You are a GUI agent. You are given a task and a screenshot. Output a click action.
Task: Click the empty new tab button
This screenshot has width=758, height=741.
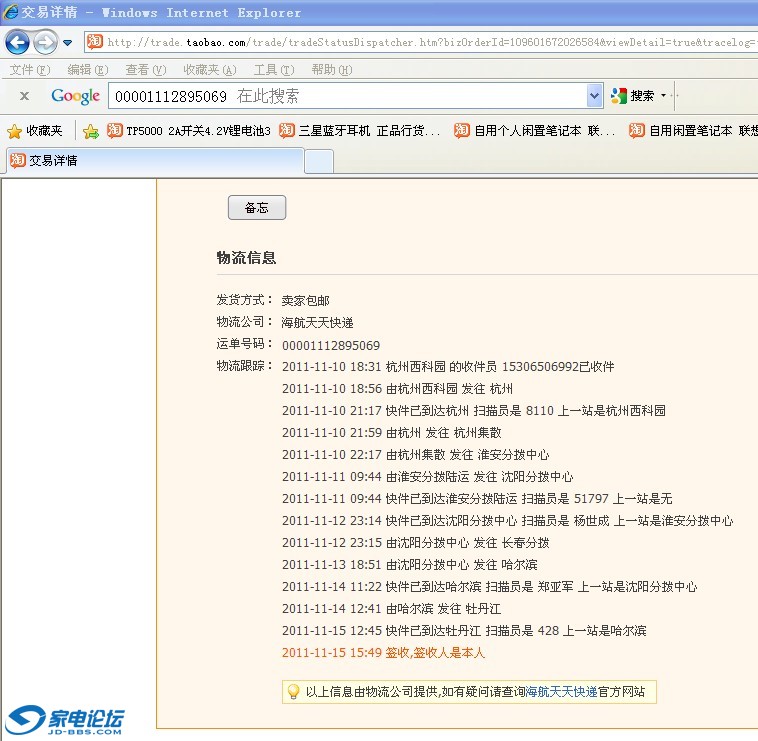click(x=319, y=161)
